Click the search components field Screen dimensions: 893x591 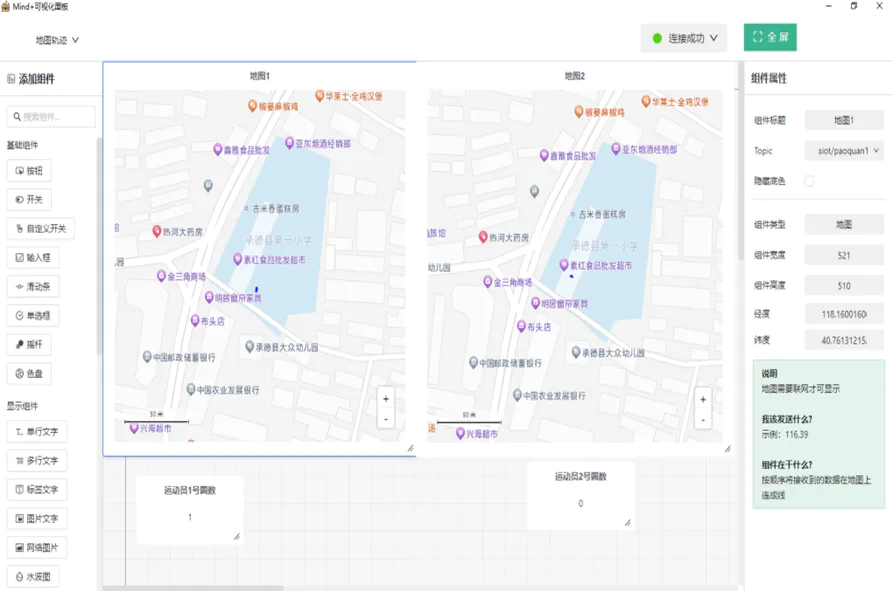pos(51,117)
